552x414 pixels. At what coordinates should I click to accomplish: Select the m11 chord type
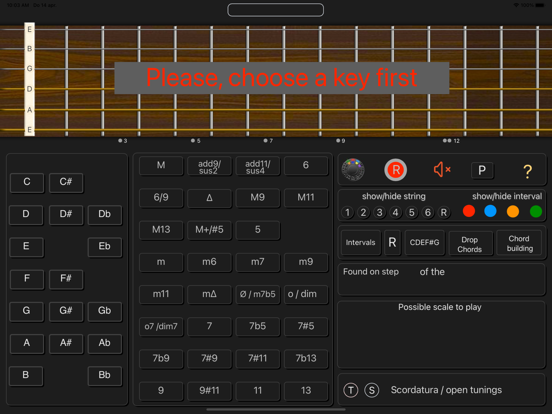point(161,294)
